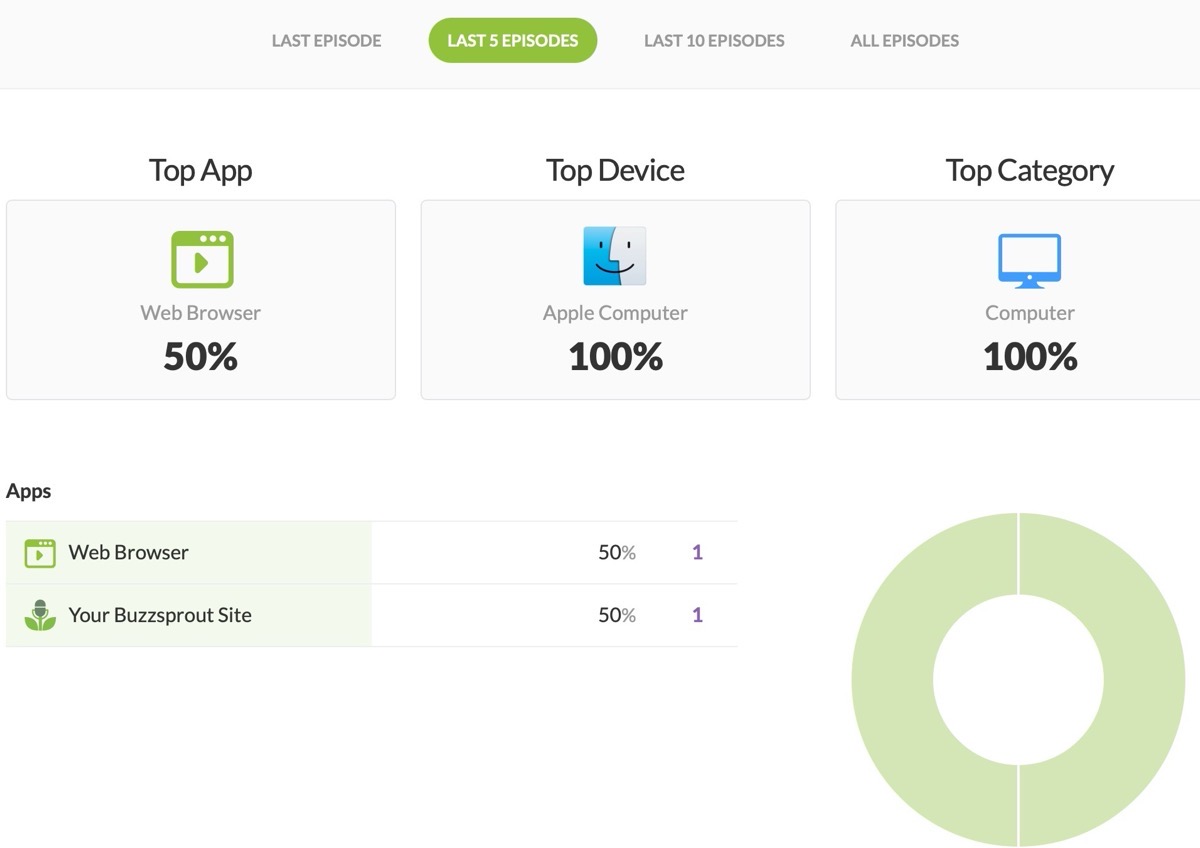Image resolution: width=1200 pixels, height=848 pixels.
Task: Click the Buzzsprout microphone sprout icon
Action: coord(40,615)
